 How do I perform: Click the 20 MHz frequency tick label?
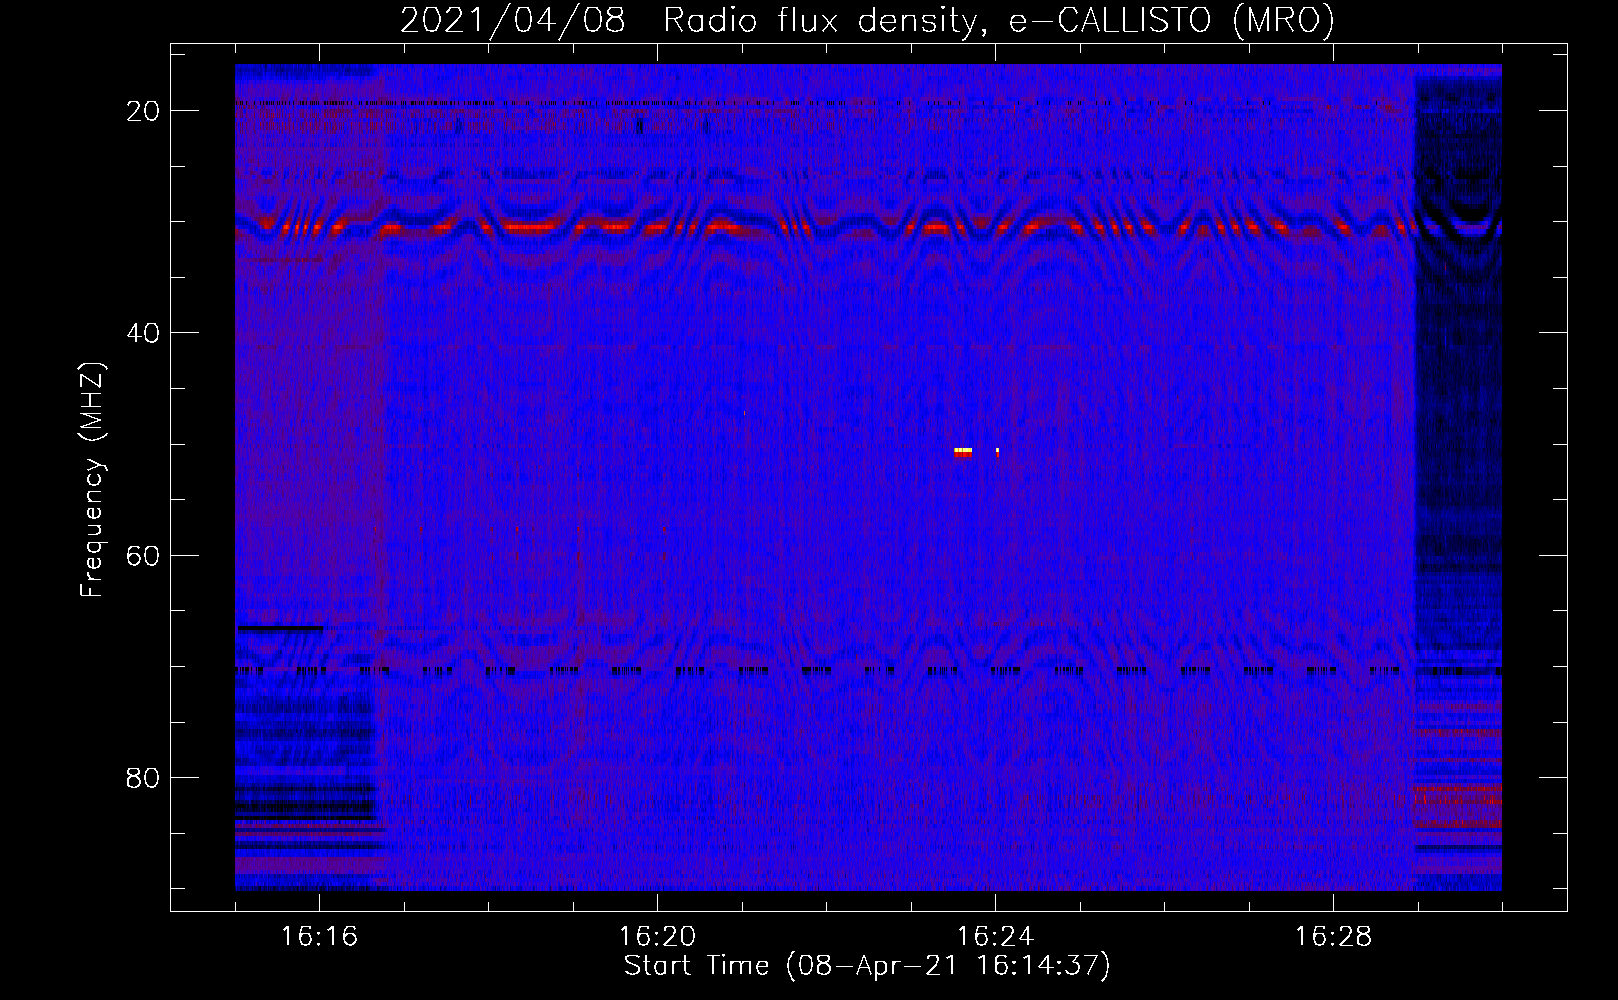pyautogui.click(x=143, y=111)
